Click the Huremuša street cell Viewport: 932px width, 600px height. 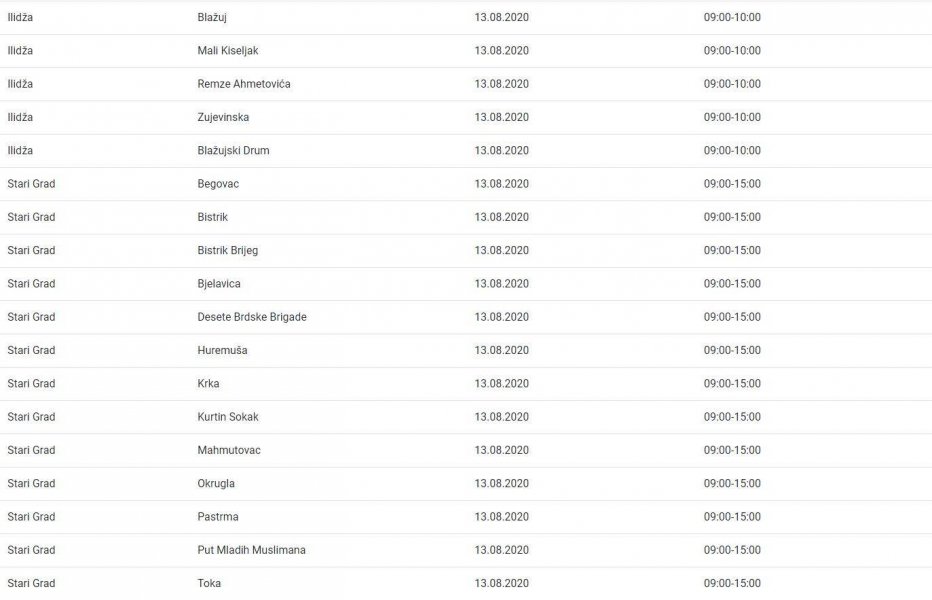[x=222, y=351]
